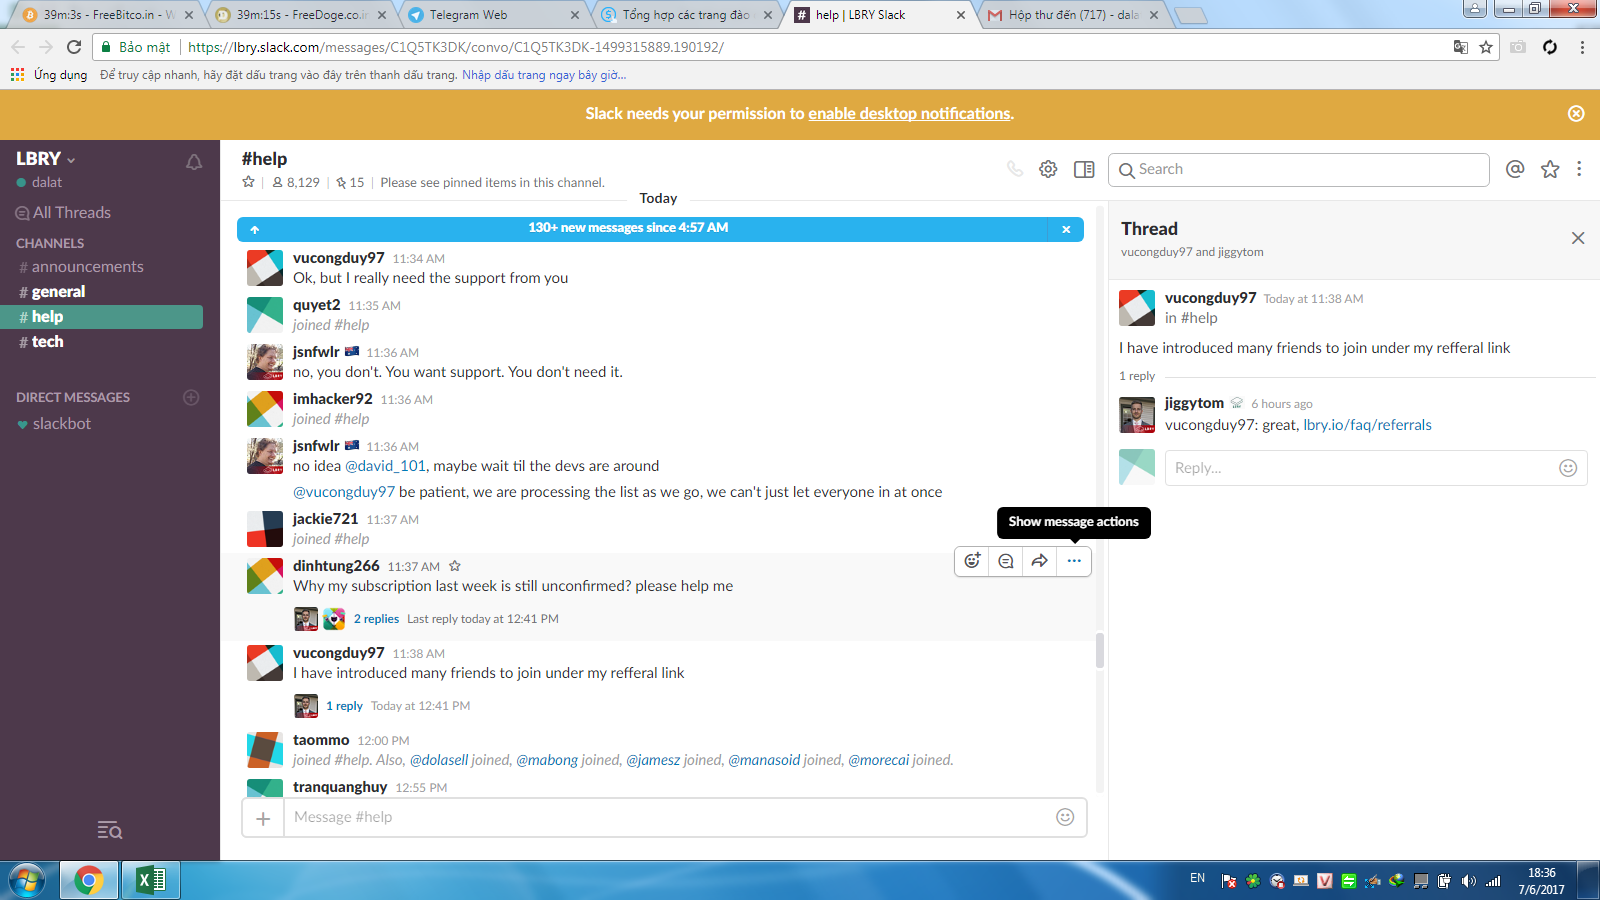View member count 8,129
This screenshot has width=1600, height=900.
pyautogui.click(x=296, y=182)
